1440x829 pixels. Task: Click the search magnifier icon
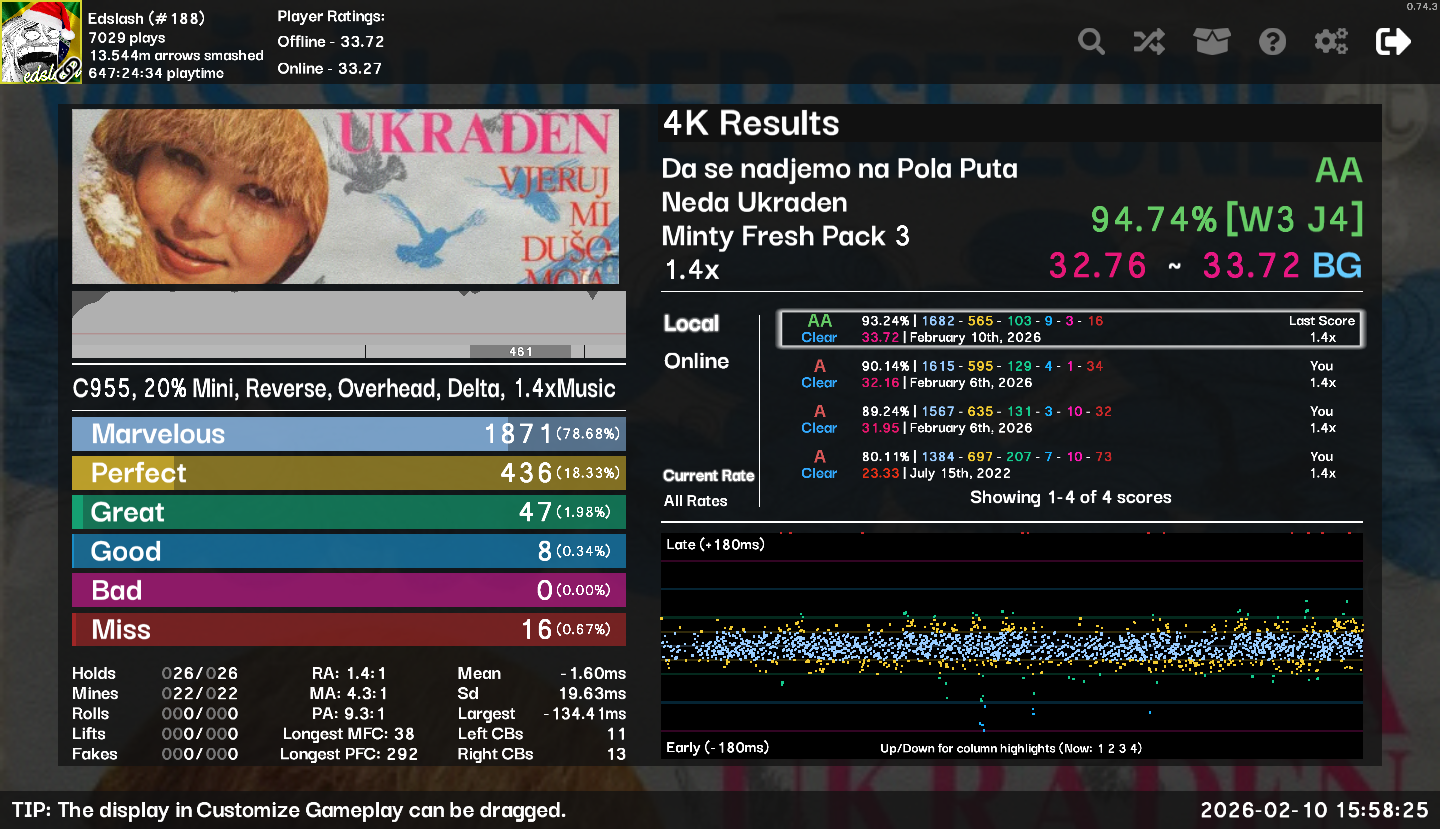pyautogui.click(x=1091, y=42)
